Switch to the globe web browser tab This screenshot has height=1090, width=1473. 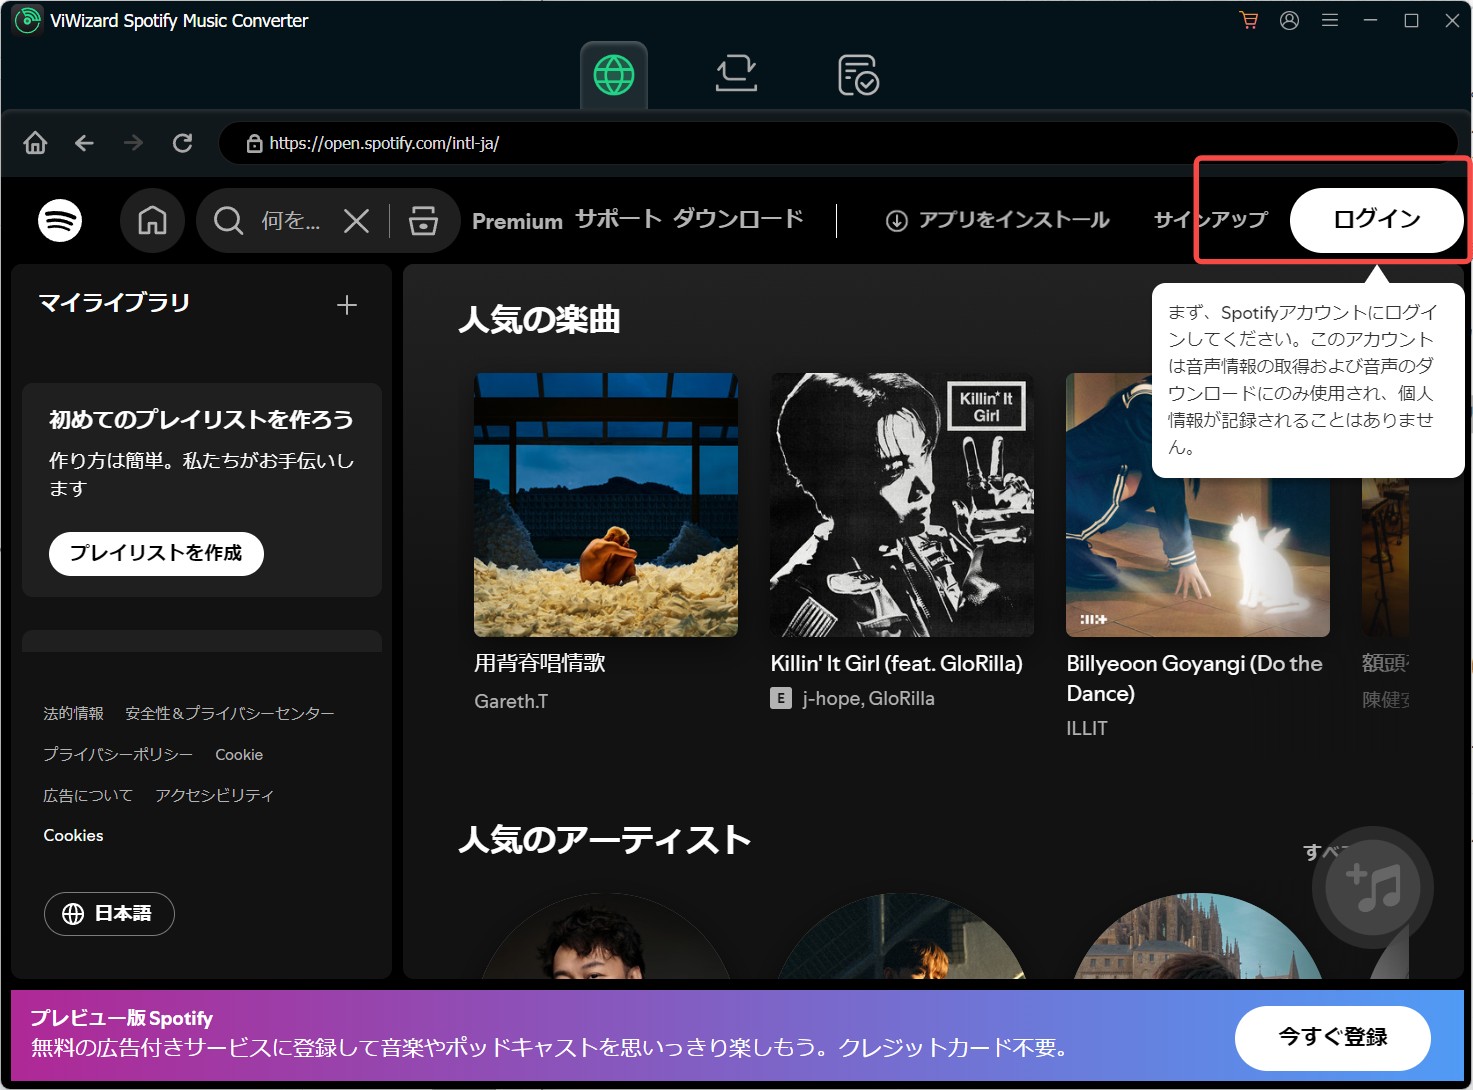(614, 75)
